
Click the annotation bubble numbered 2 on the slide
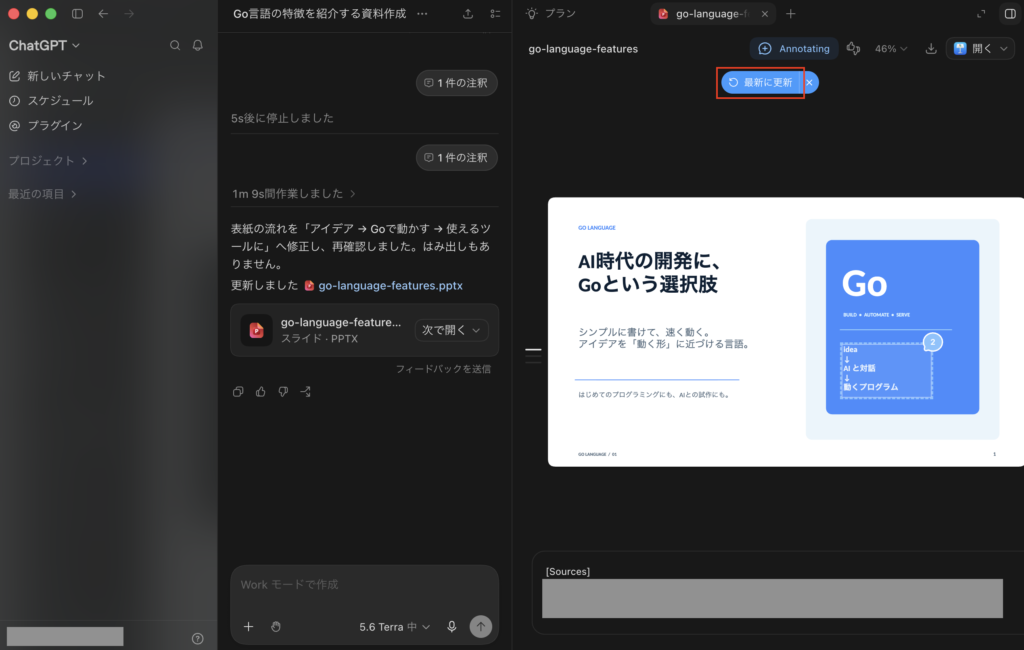click(933, 342)
